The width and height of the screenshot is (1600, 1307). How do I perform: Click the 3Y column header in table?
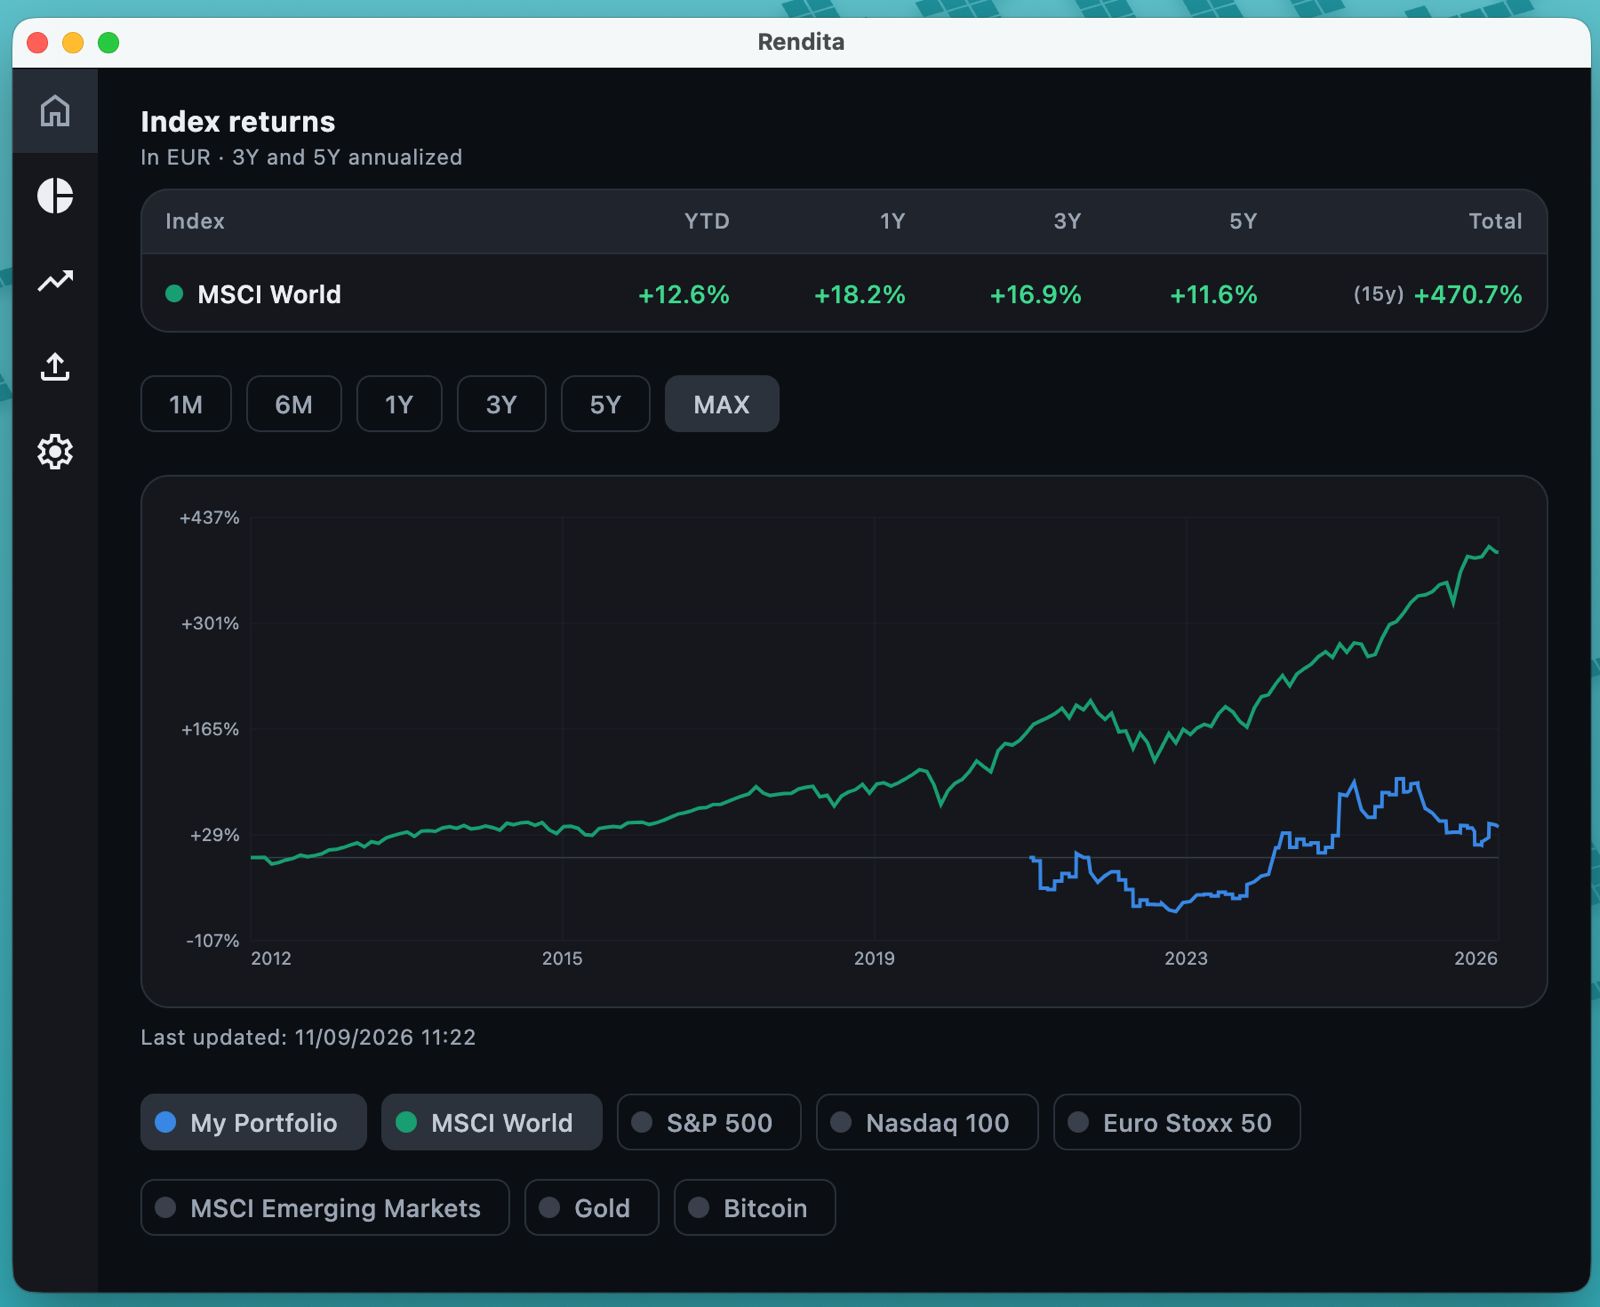point(1067,221)
